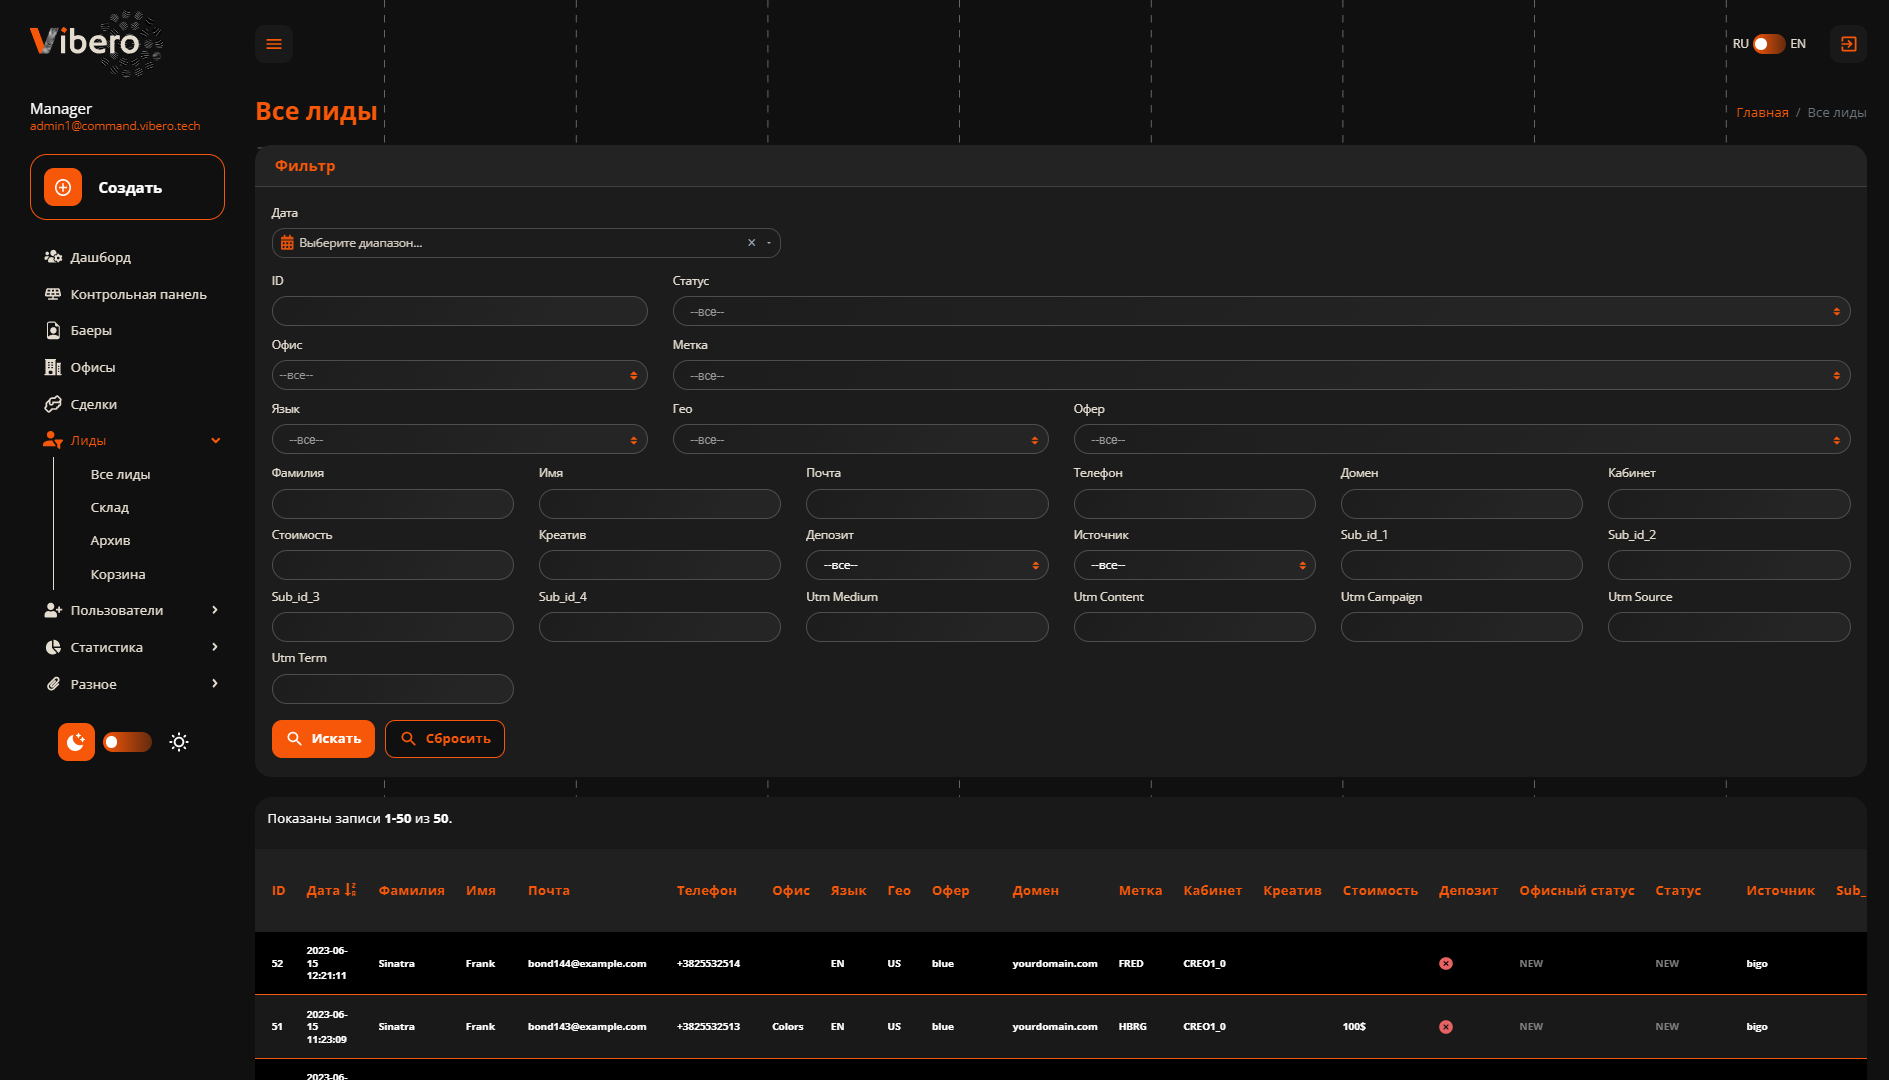1889x1080 pixels.
Task: Sort by the Фамилия column header
Action: click(411, 891)
